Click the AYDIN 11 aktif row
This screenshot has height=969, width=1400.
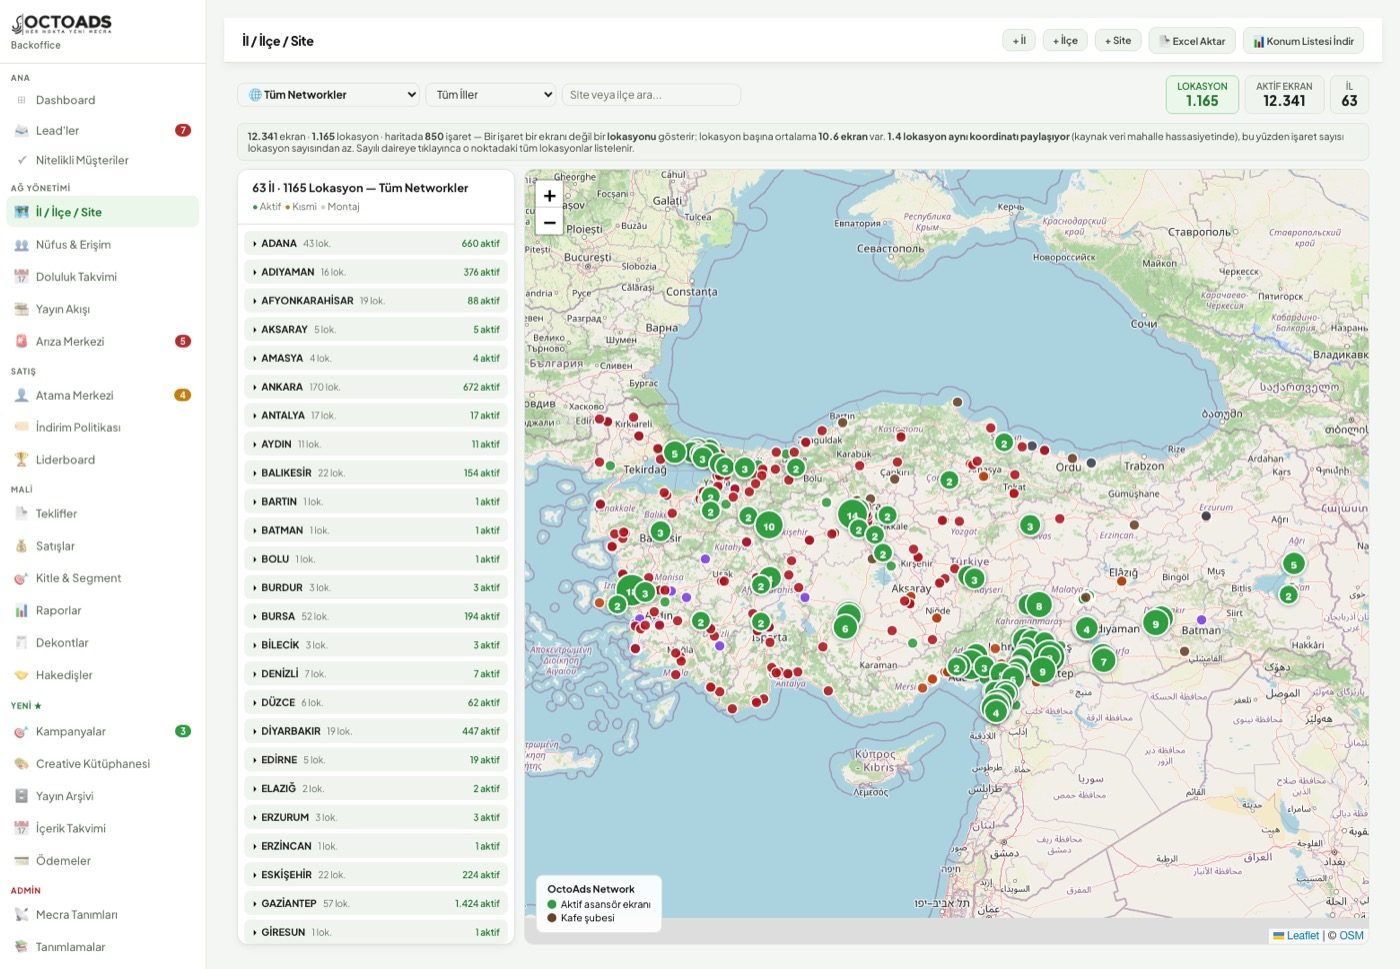[376, 444]
